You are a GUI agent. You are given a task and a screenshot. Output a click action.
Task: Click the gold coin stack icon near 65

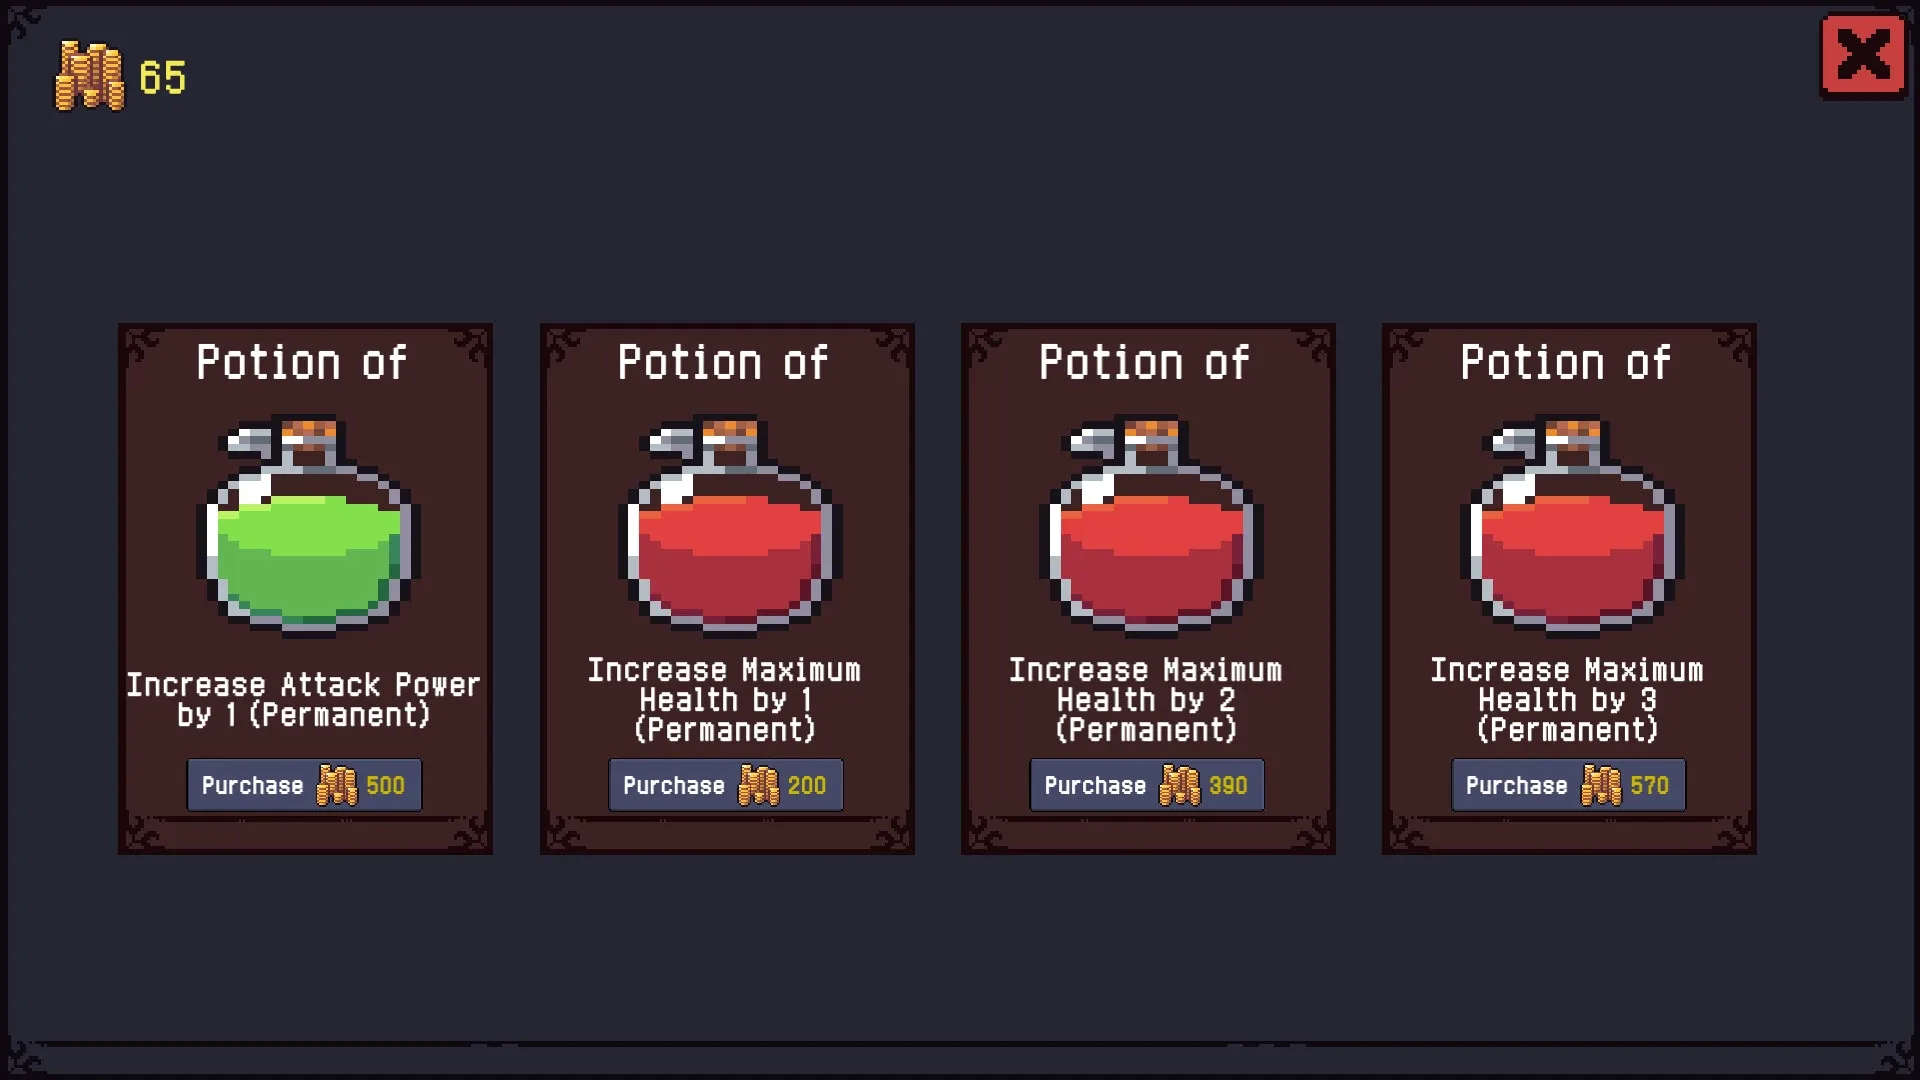pyautogui.click(x=90, y=76)
